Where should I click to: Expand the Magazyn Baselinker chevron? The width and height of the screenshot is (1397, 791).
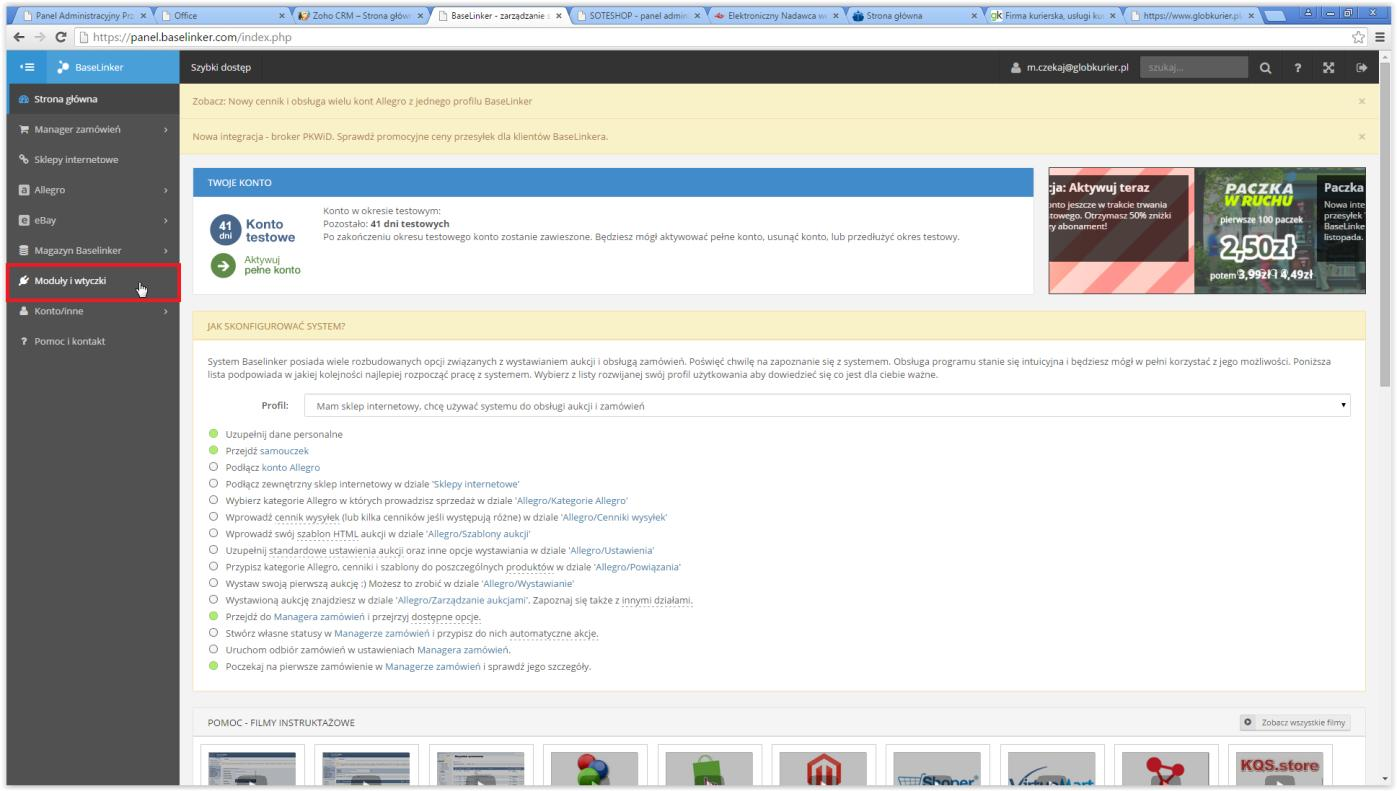pyautogui.click(x=166, y=251)
